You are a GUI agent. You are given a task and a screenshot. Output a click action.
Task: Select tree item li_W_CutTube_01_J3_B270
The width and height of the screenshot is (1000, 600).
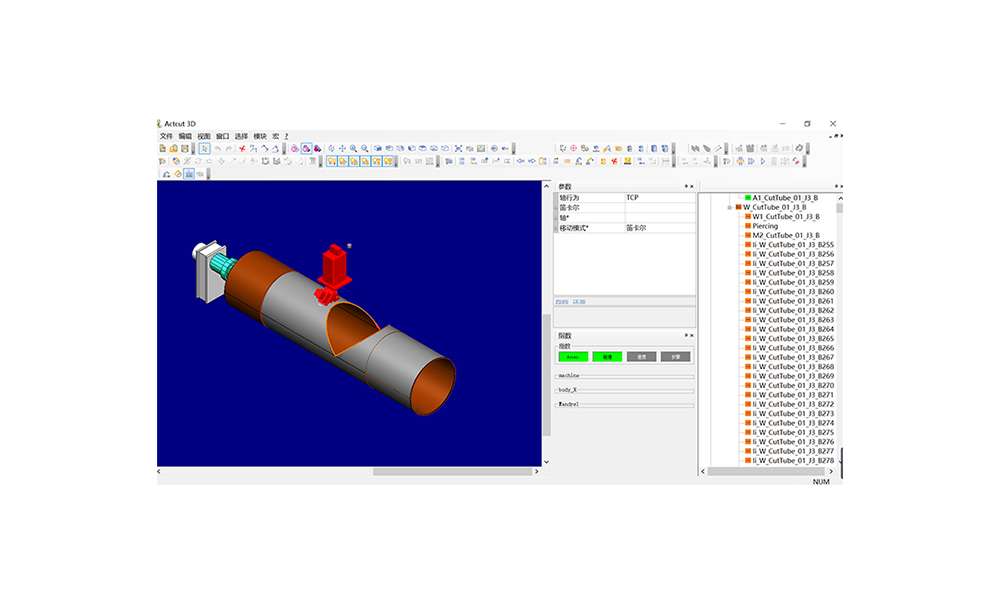tap(793, 385)
